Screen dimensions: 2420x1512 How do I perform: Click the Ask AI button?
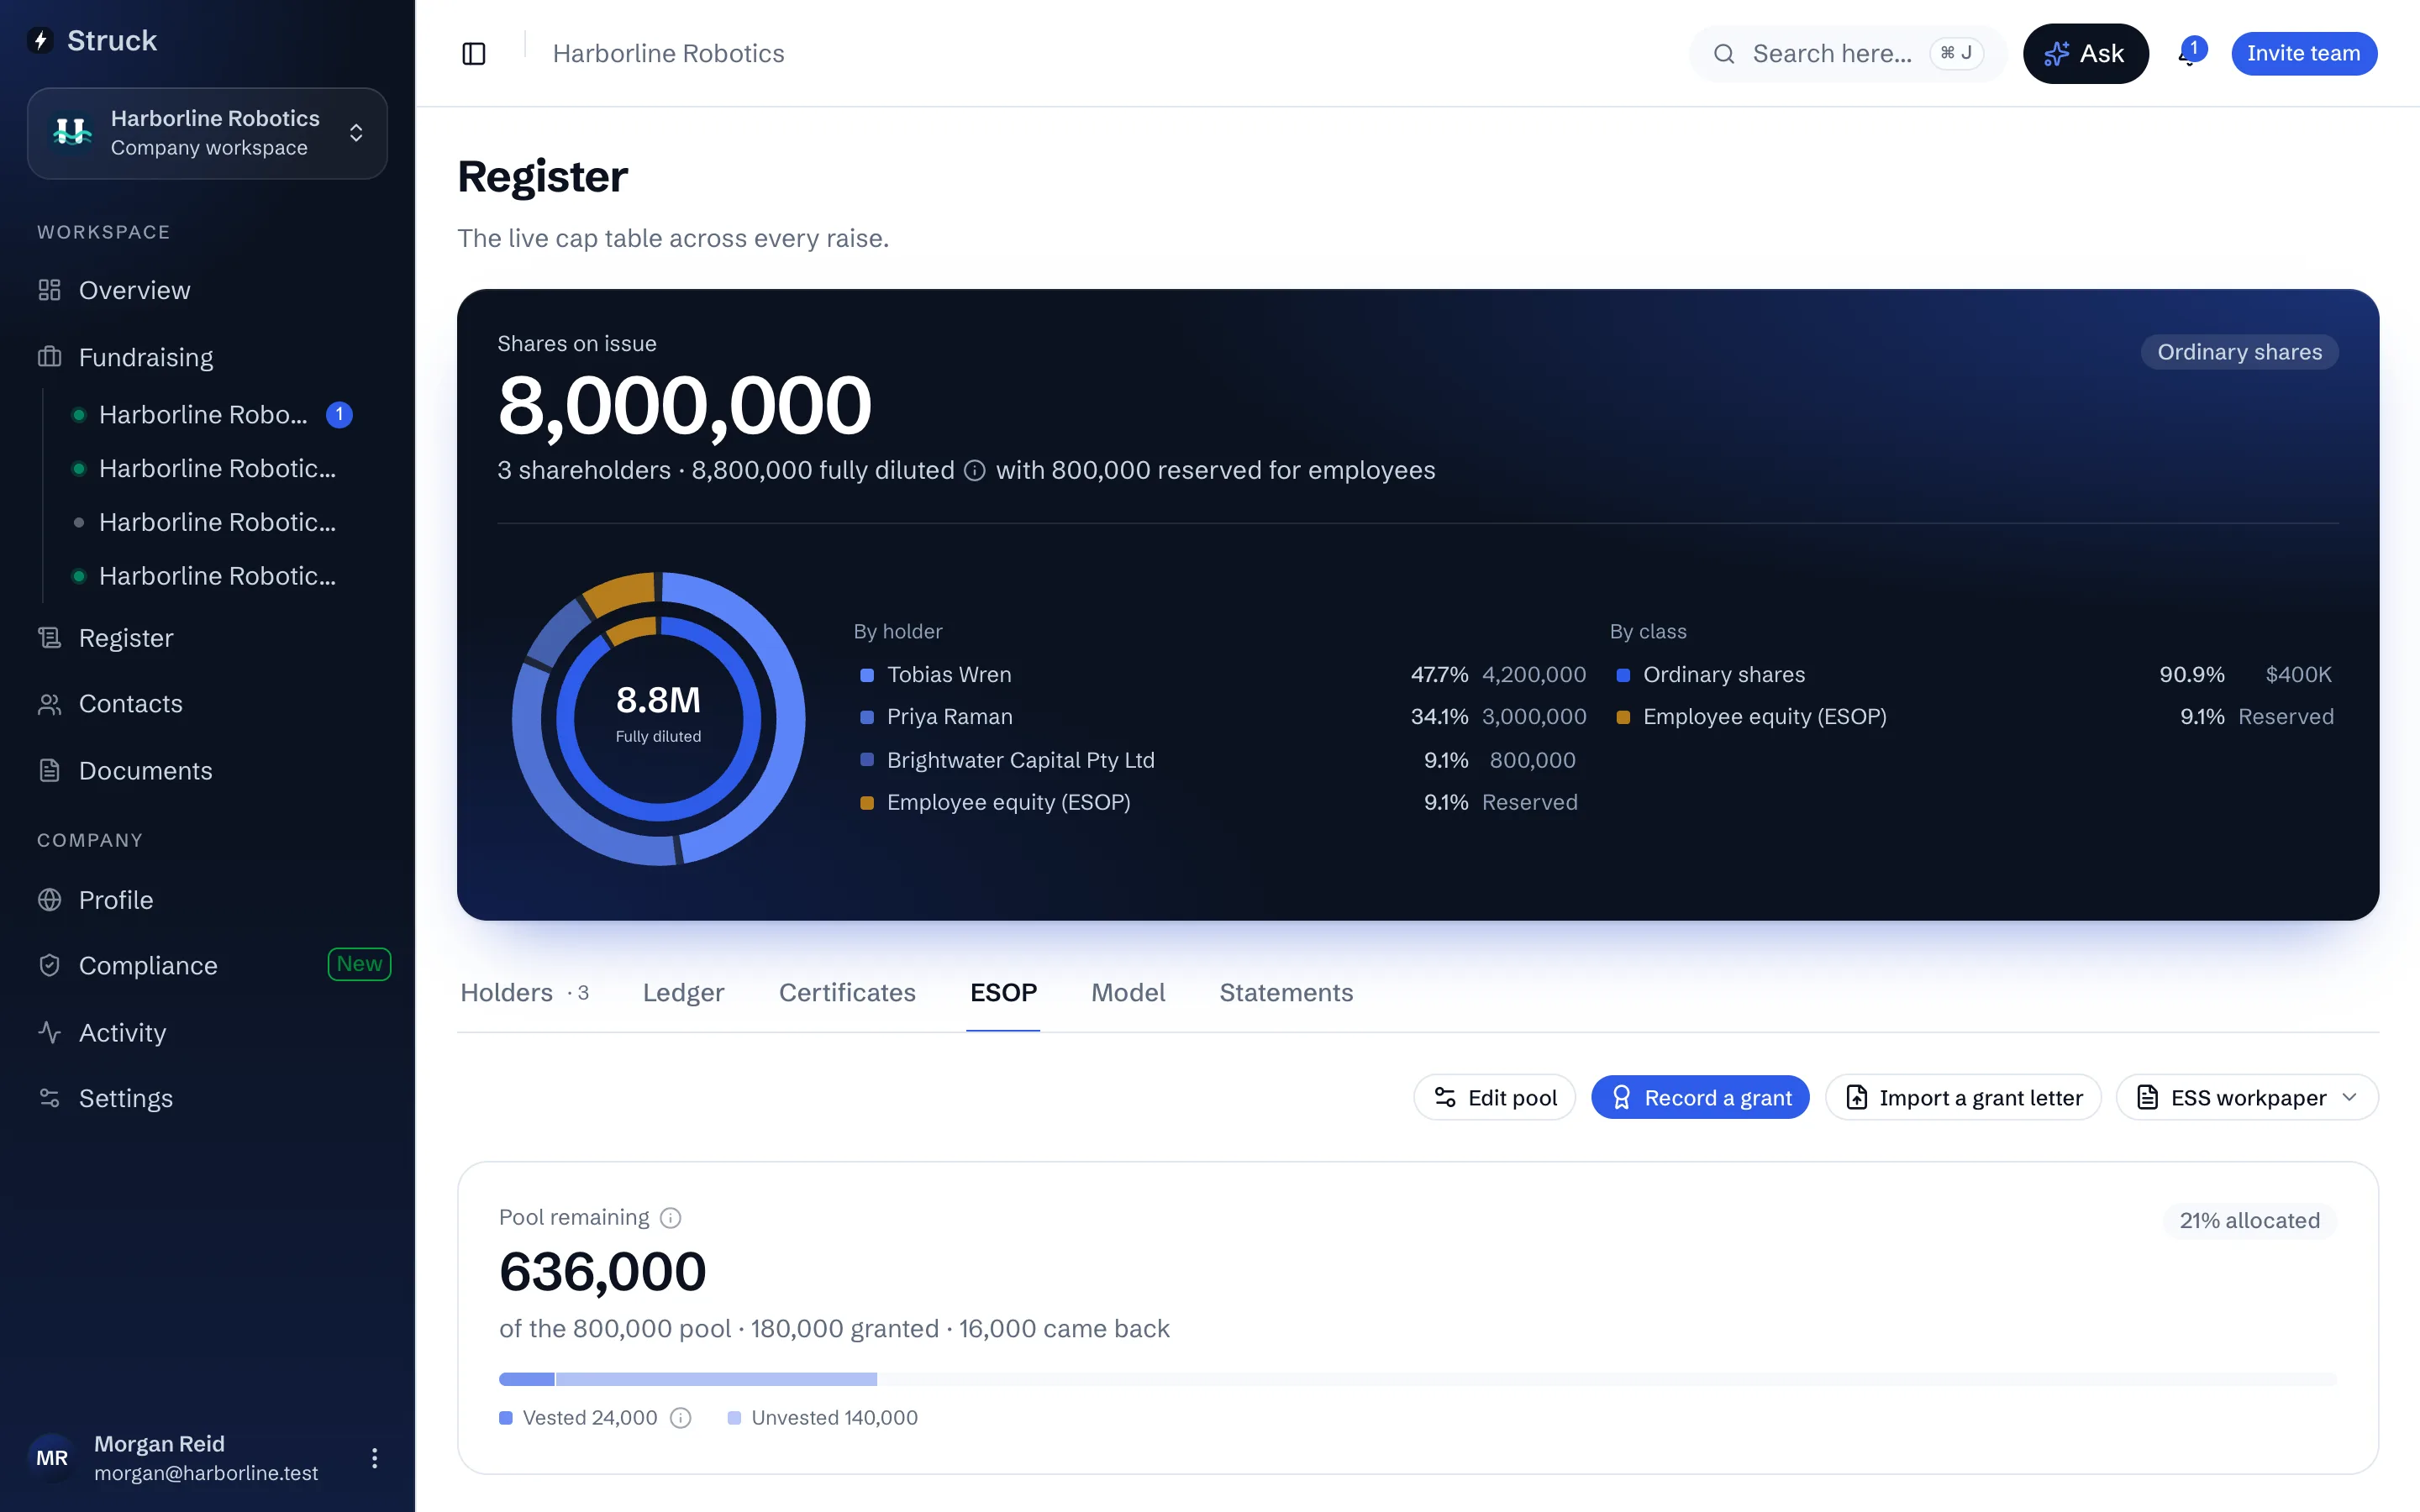pyautogui.click(x=2085, y=54)
